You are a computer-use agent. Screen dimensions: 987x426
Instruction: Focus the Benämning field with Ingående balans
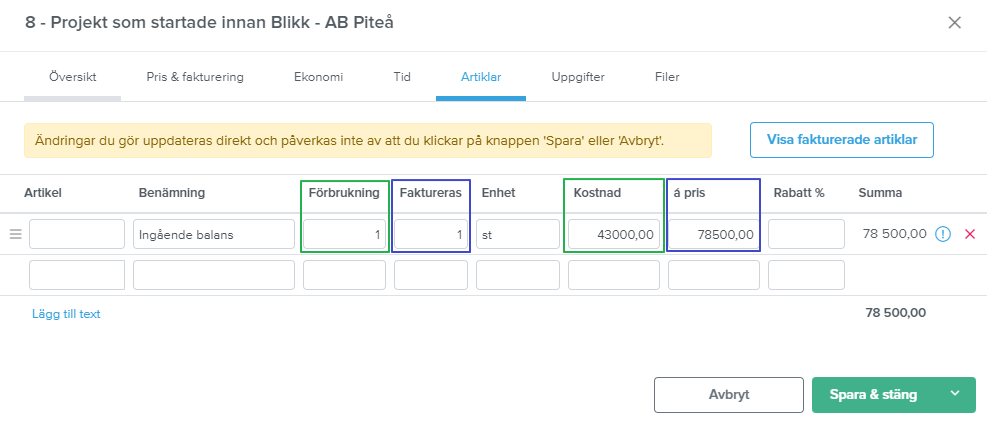[214, 234]
